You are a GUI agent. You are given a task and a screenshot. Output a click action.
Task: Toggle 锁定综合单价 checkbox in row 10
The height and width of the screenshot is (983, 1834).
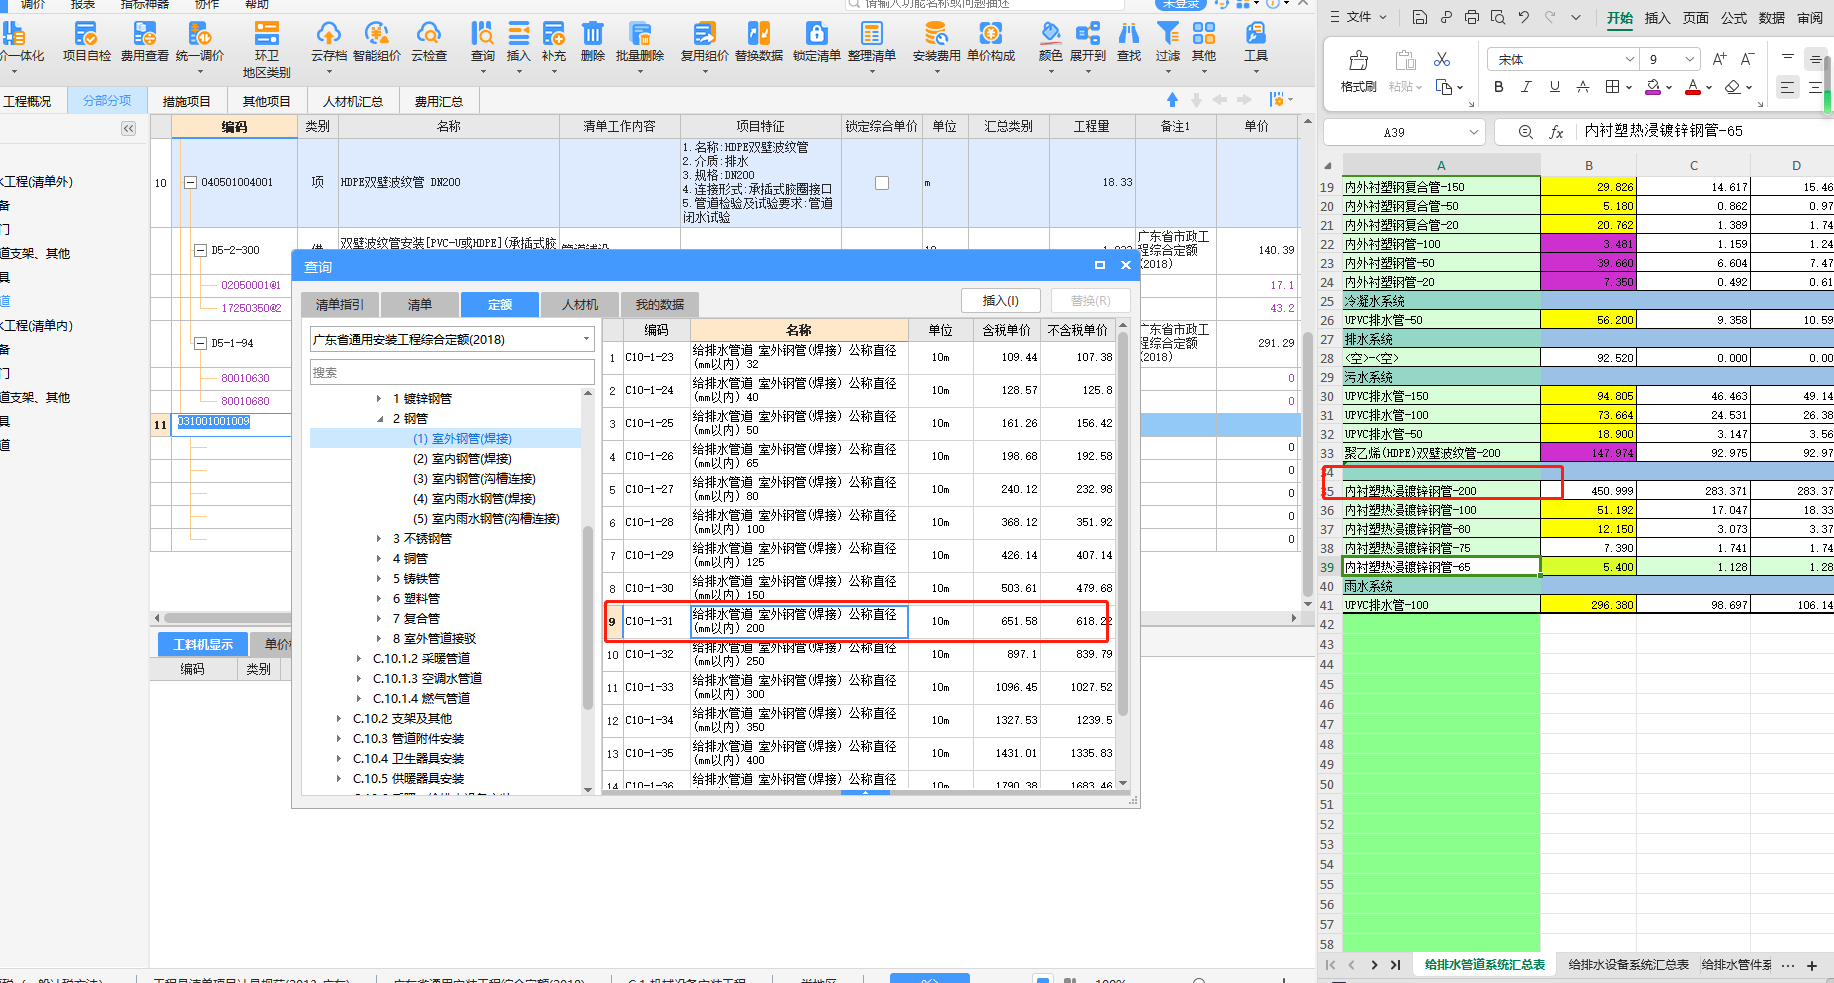coord(882,183)
